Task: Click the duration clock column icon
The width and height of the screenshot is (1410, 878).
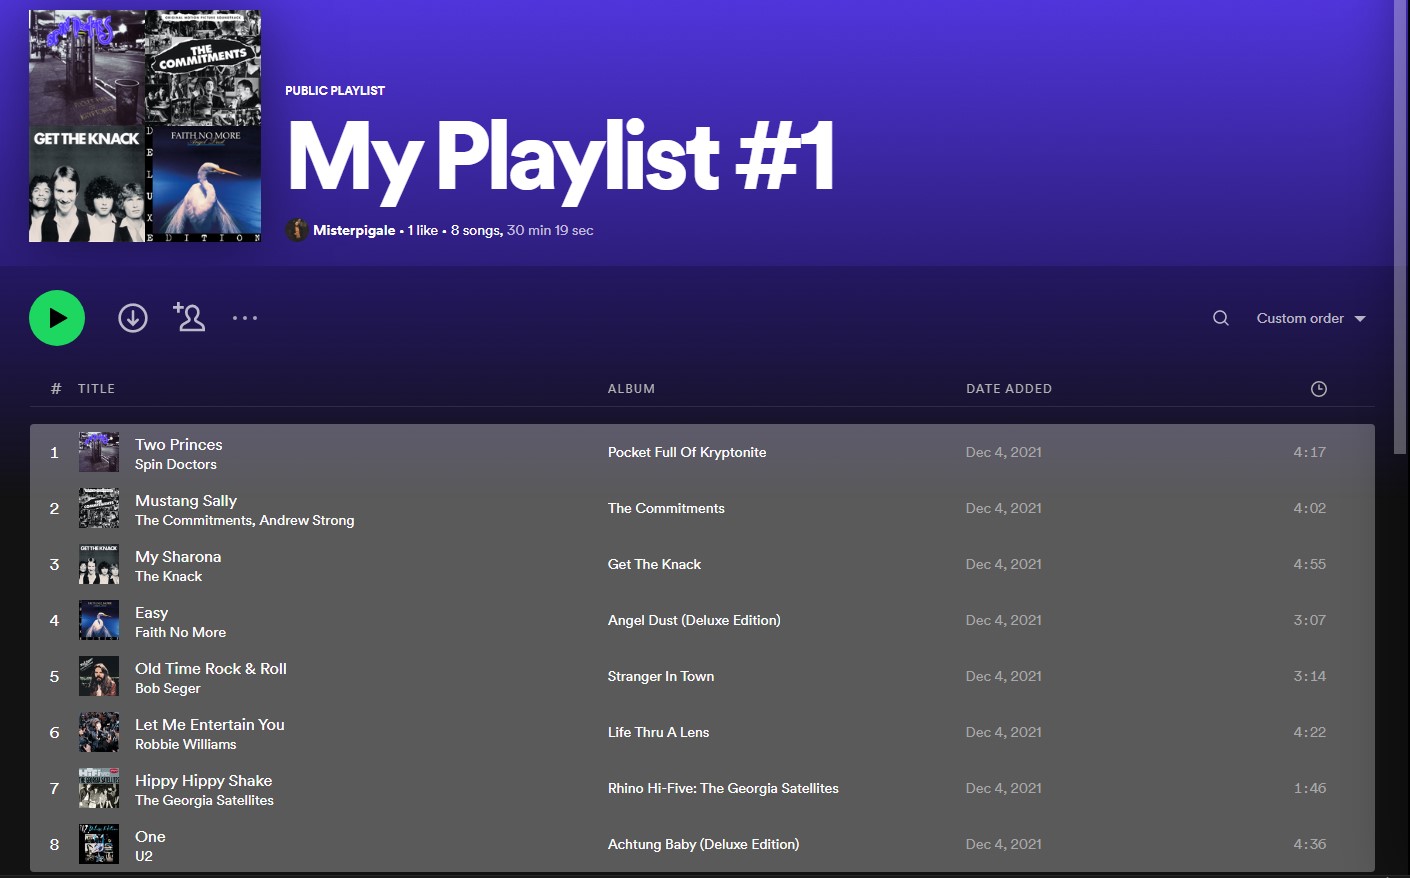Action: point(1318,388)
